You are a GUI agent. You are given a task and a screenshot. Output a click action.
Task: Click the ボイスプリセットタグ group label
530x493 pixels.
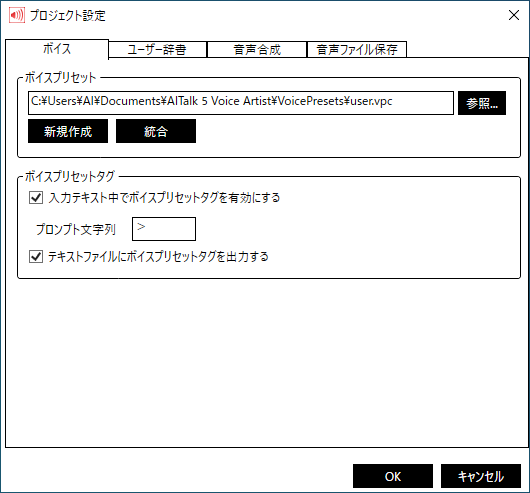tap(70, 177)
